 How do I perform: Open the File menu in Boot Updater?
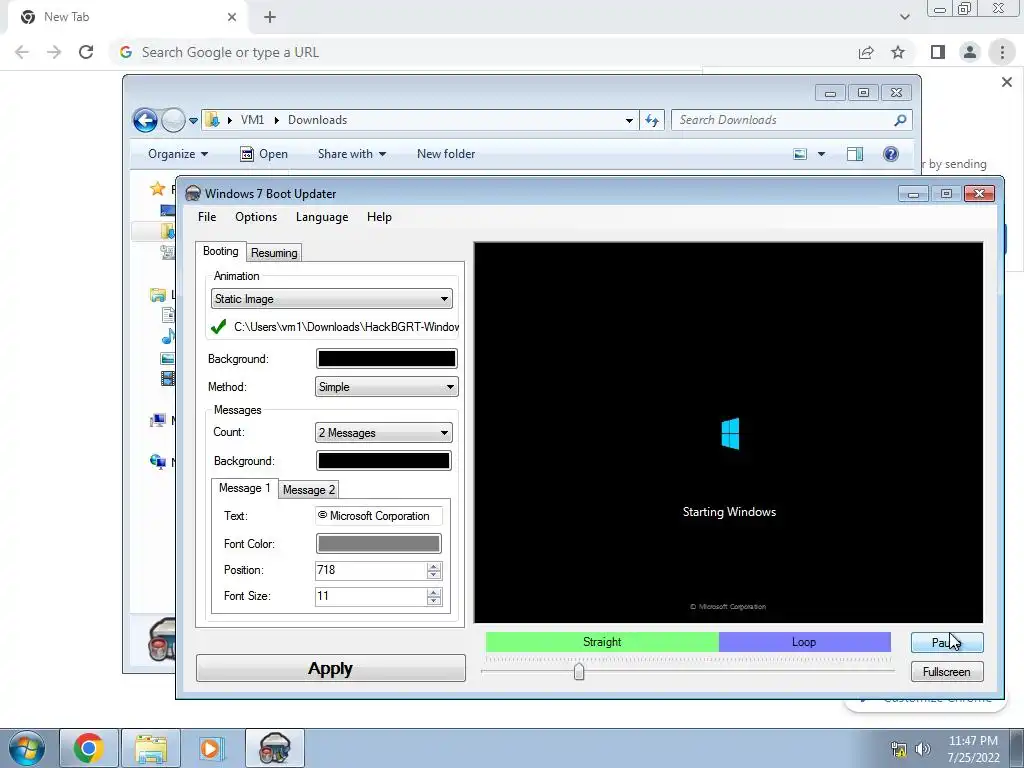[207, 217]
